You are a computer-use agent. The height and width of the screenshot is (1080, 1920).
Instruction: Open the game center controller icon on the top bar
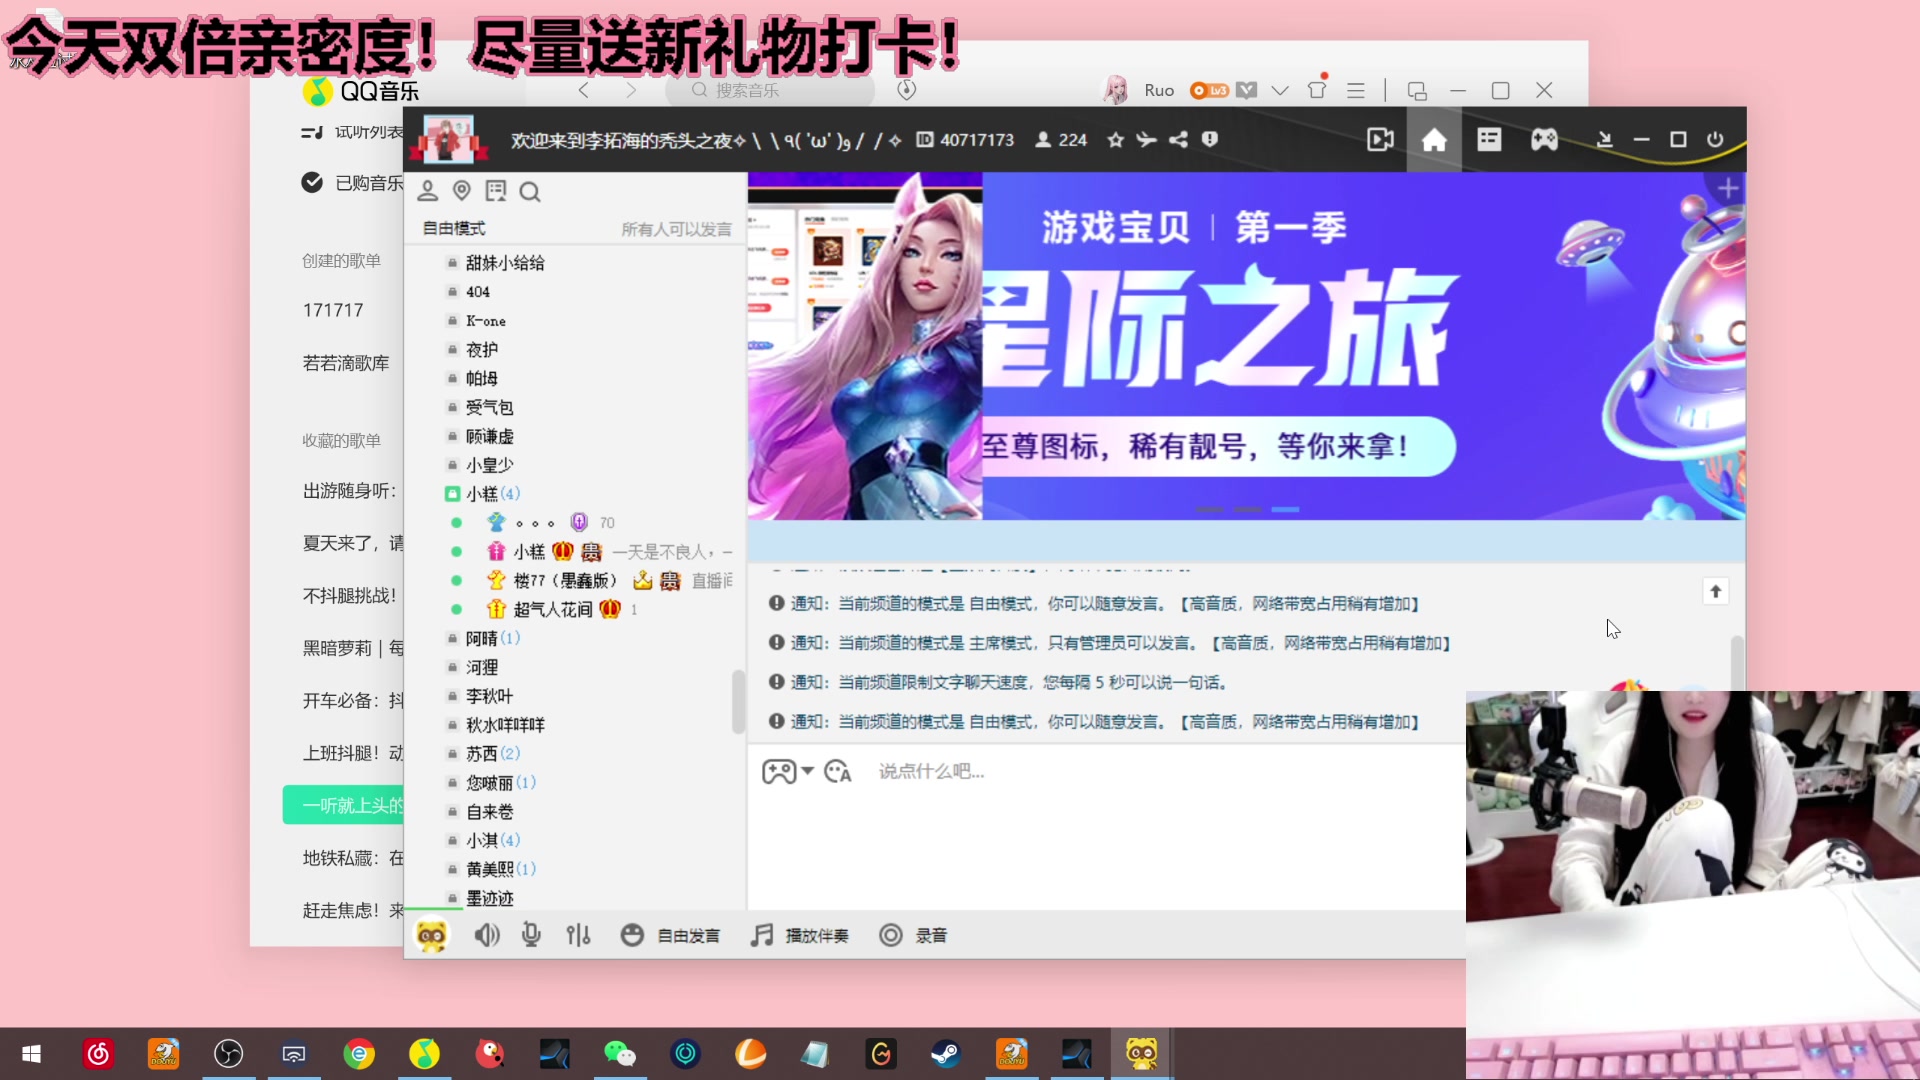pyautogui.click(x=1544, y=140)
